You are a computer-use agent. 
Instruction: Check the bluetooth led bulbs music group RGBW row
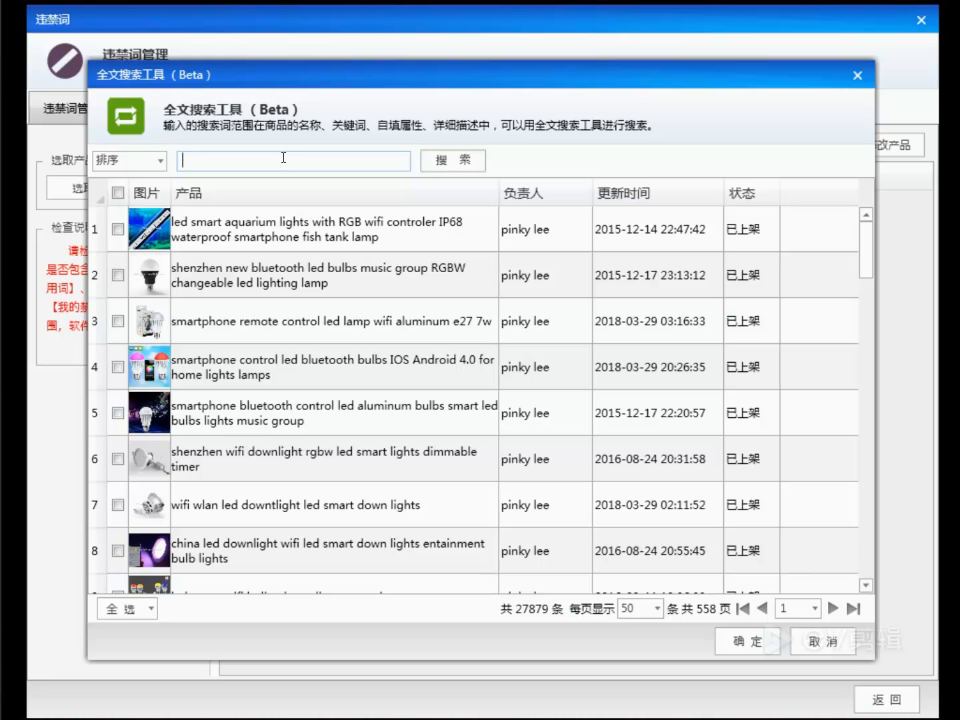(x=118, y=275)
